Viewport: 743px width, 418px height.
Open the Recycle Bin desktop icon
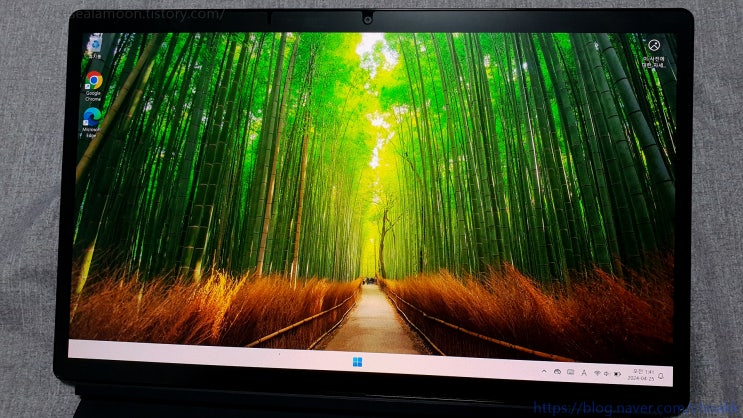[x=95, y=46]
